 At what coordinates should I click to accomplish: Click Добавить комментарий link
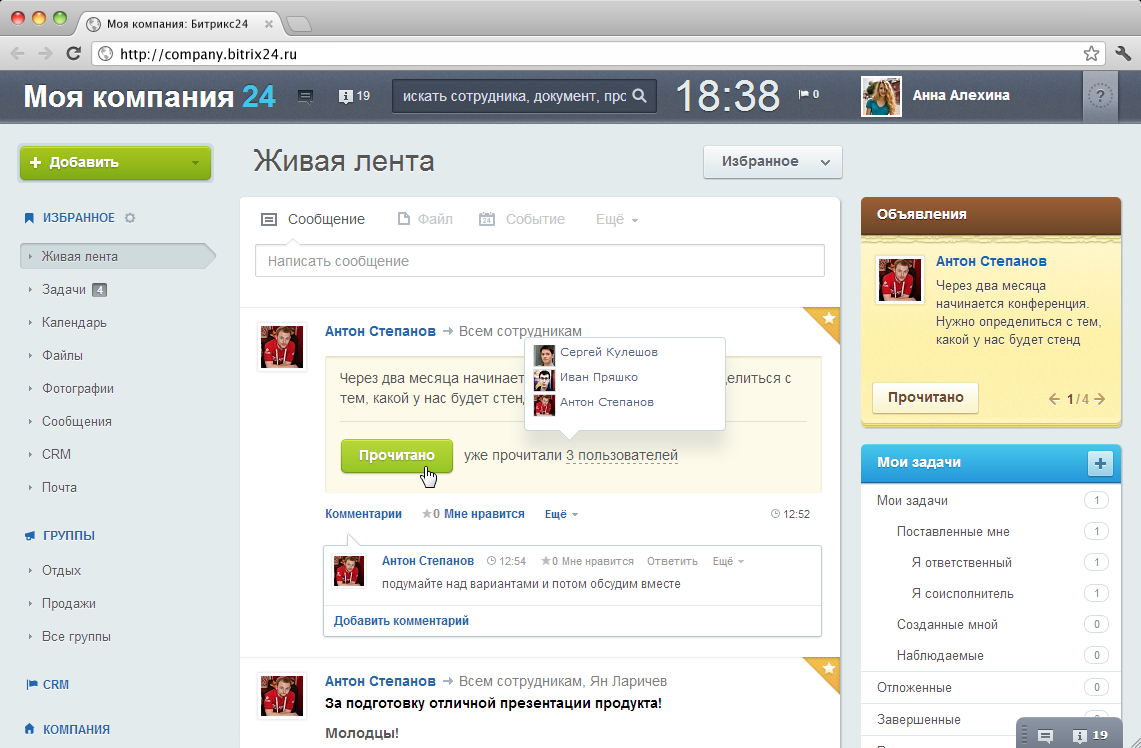tap(401, 621)
